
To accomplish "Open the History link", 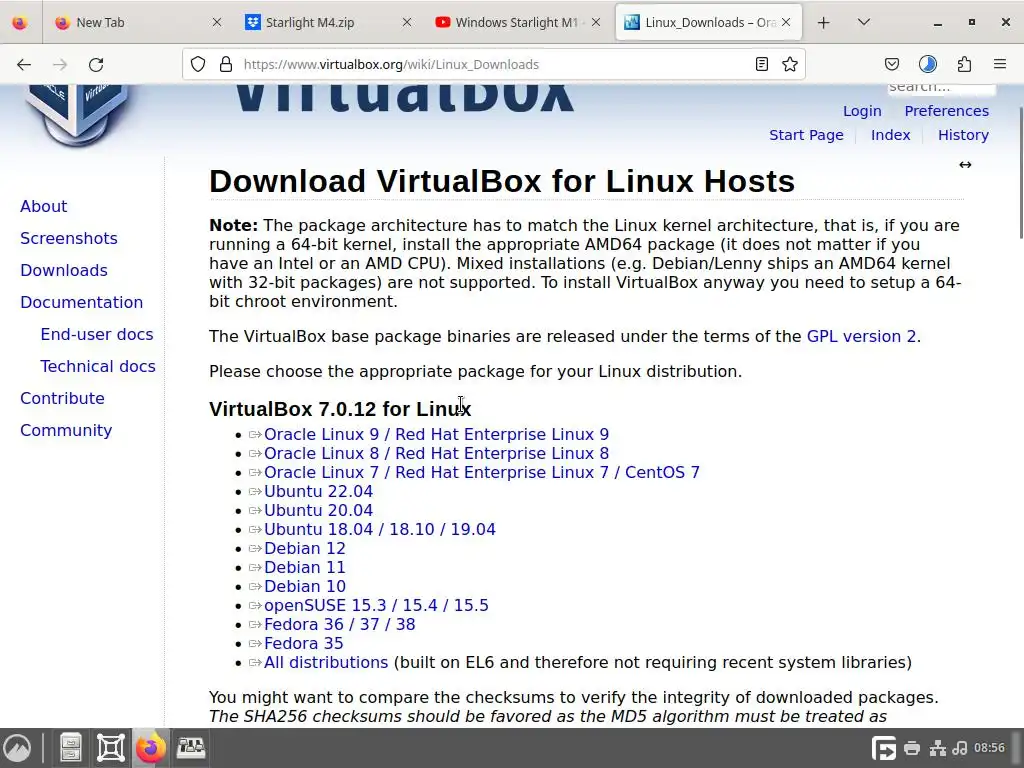I will tap(963, 135).
